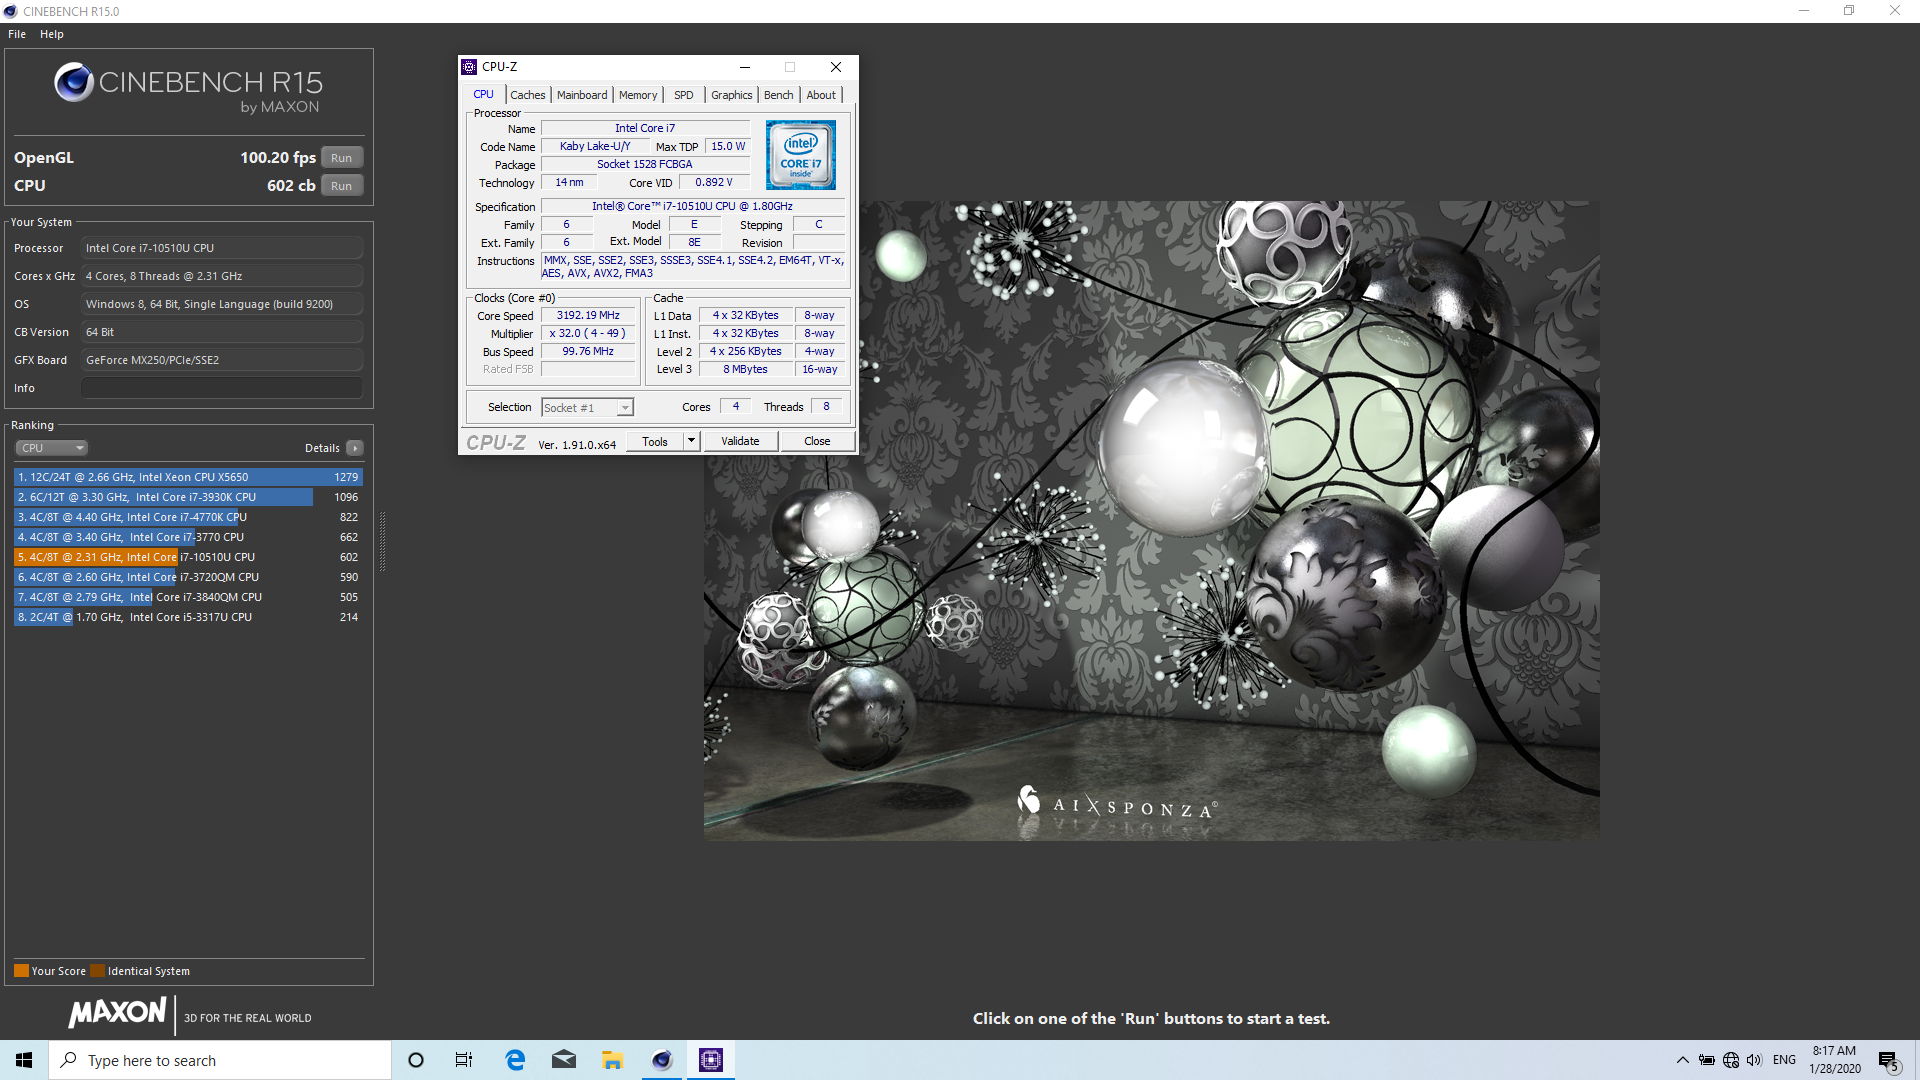
Task: Select i7-3720QM ranking entry
Action: tap(188, 577)
